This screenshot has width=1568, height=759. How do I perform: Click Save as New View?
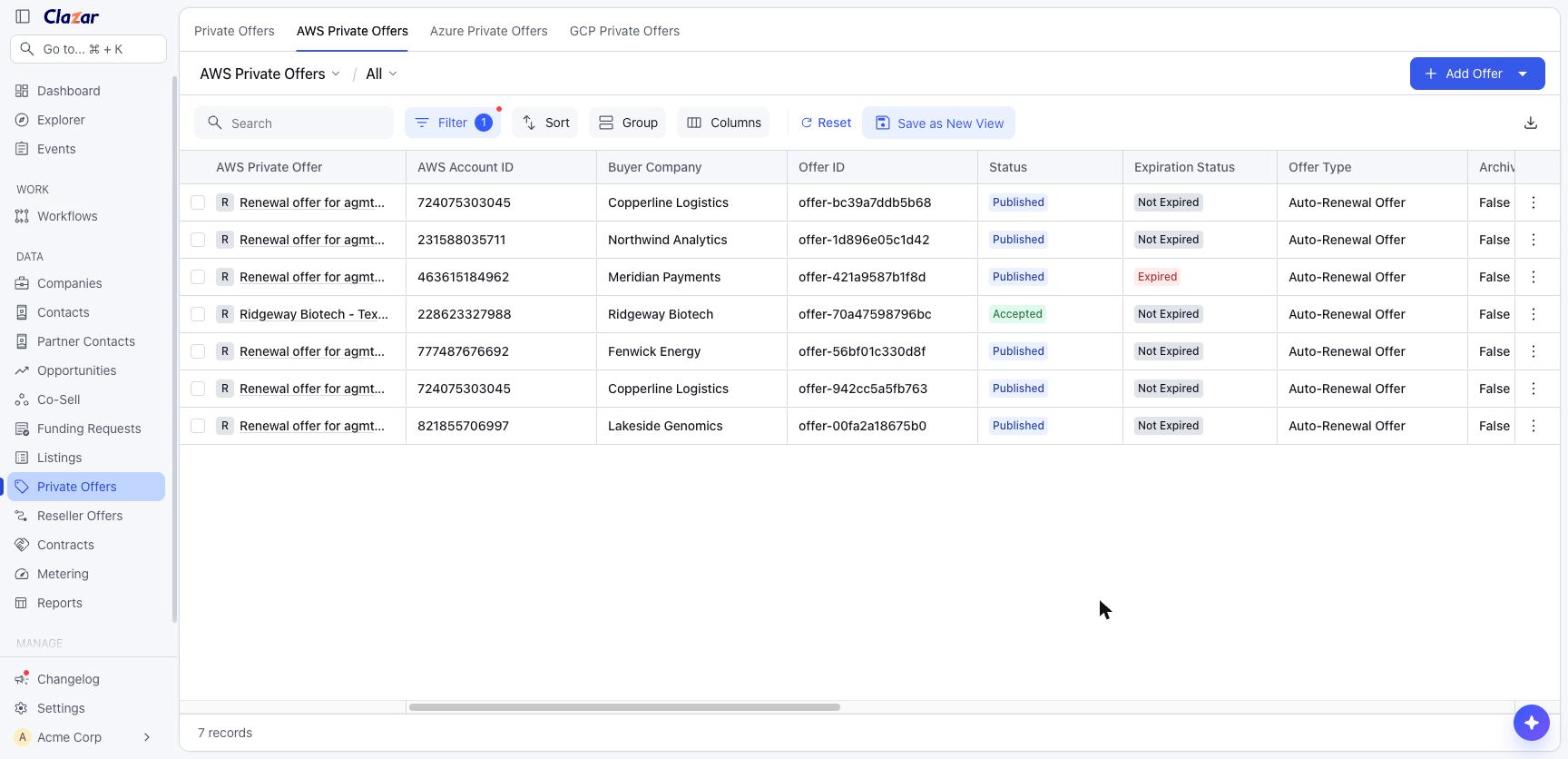click(x=939, y=123)
